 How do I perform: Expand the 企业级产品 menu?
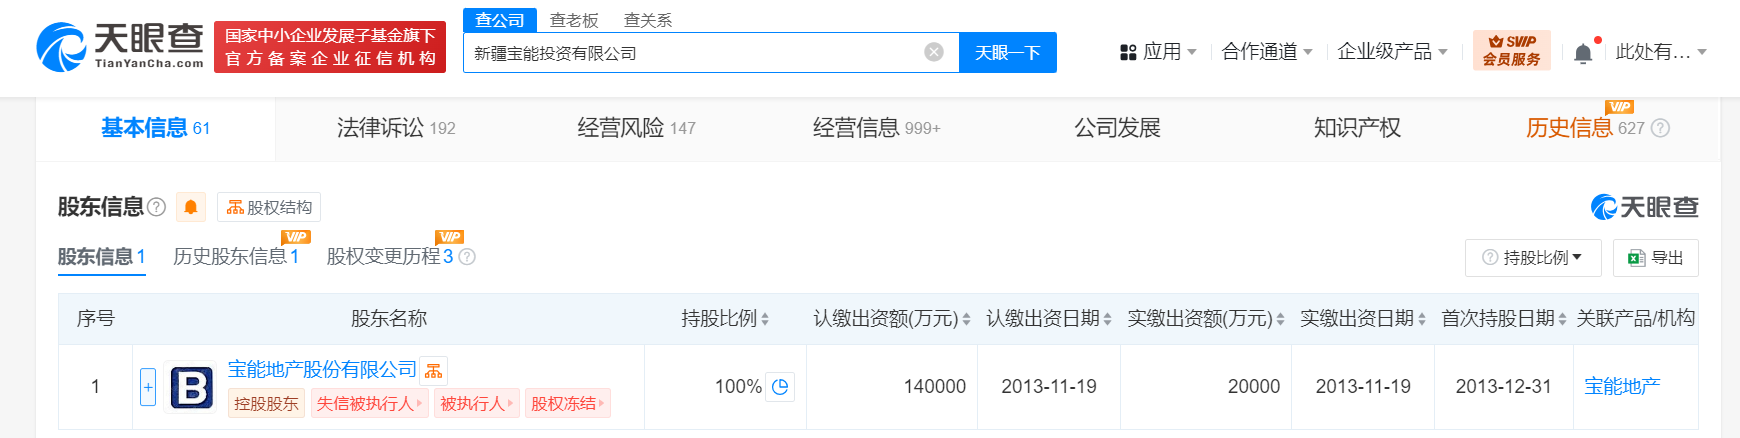[x=1392, y=51]
